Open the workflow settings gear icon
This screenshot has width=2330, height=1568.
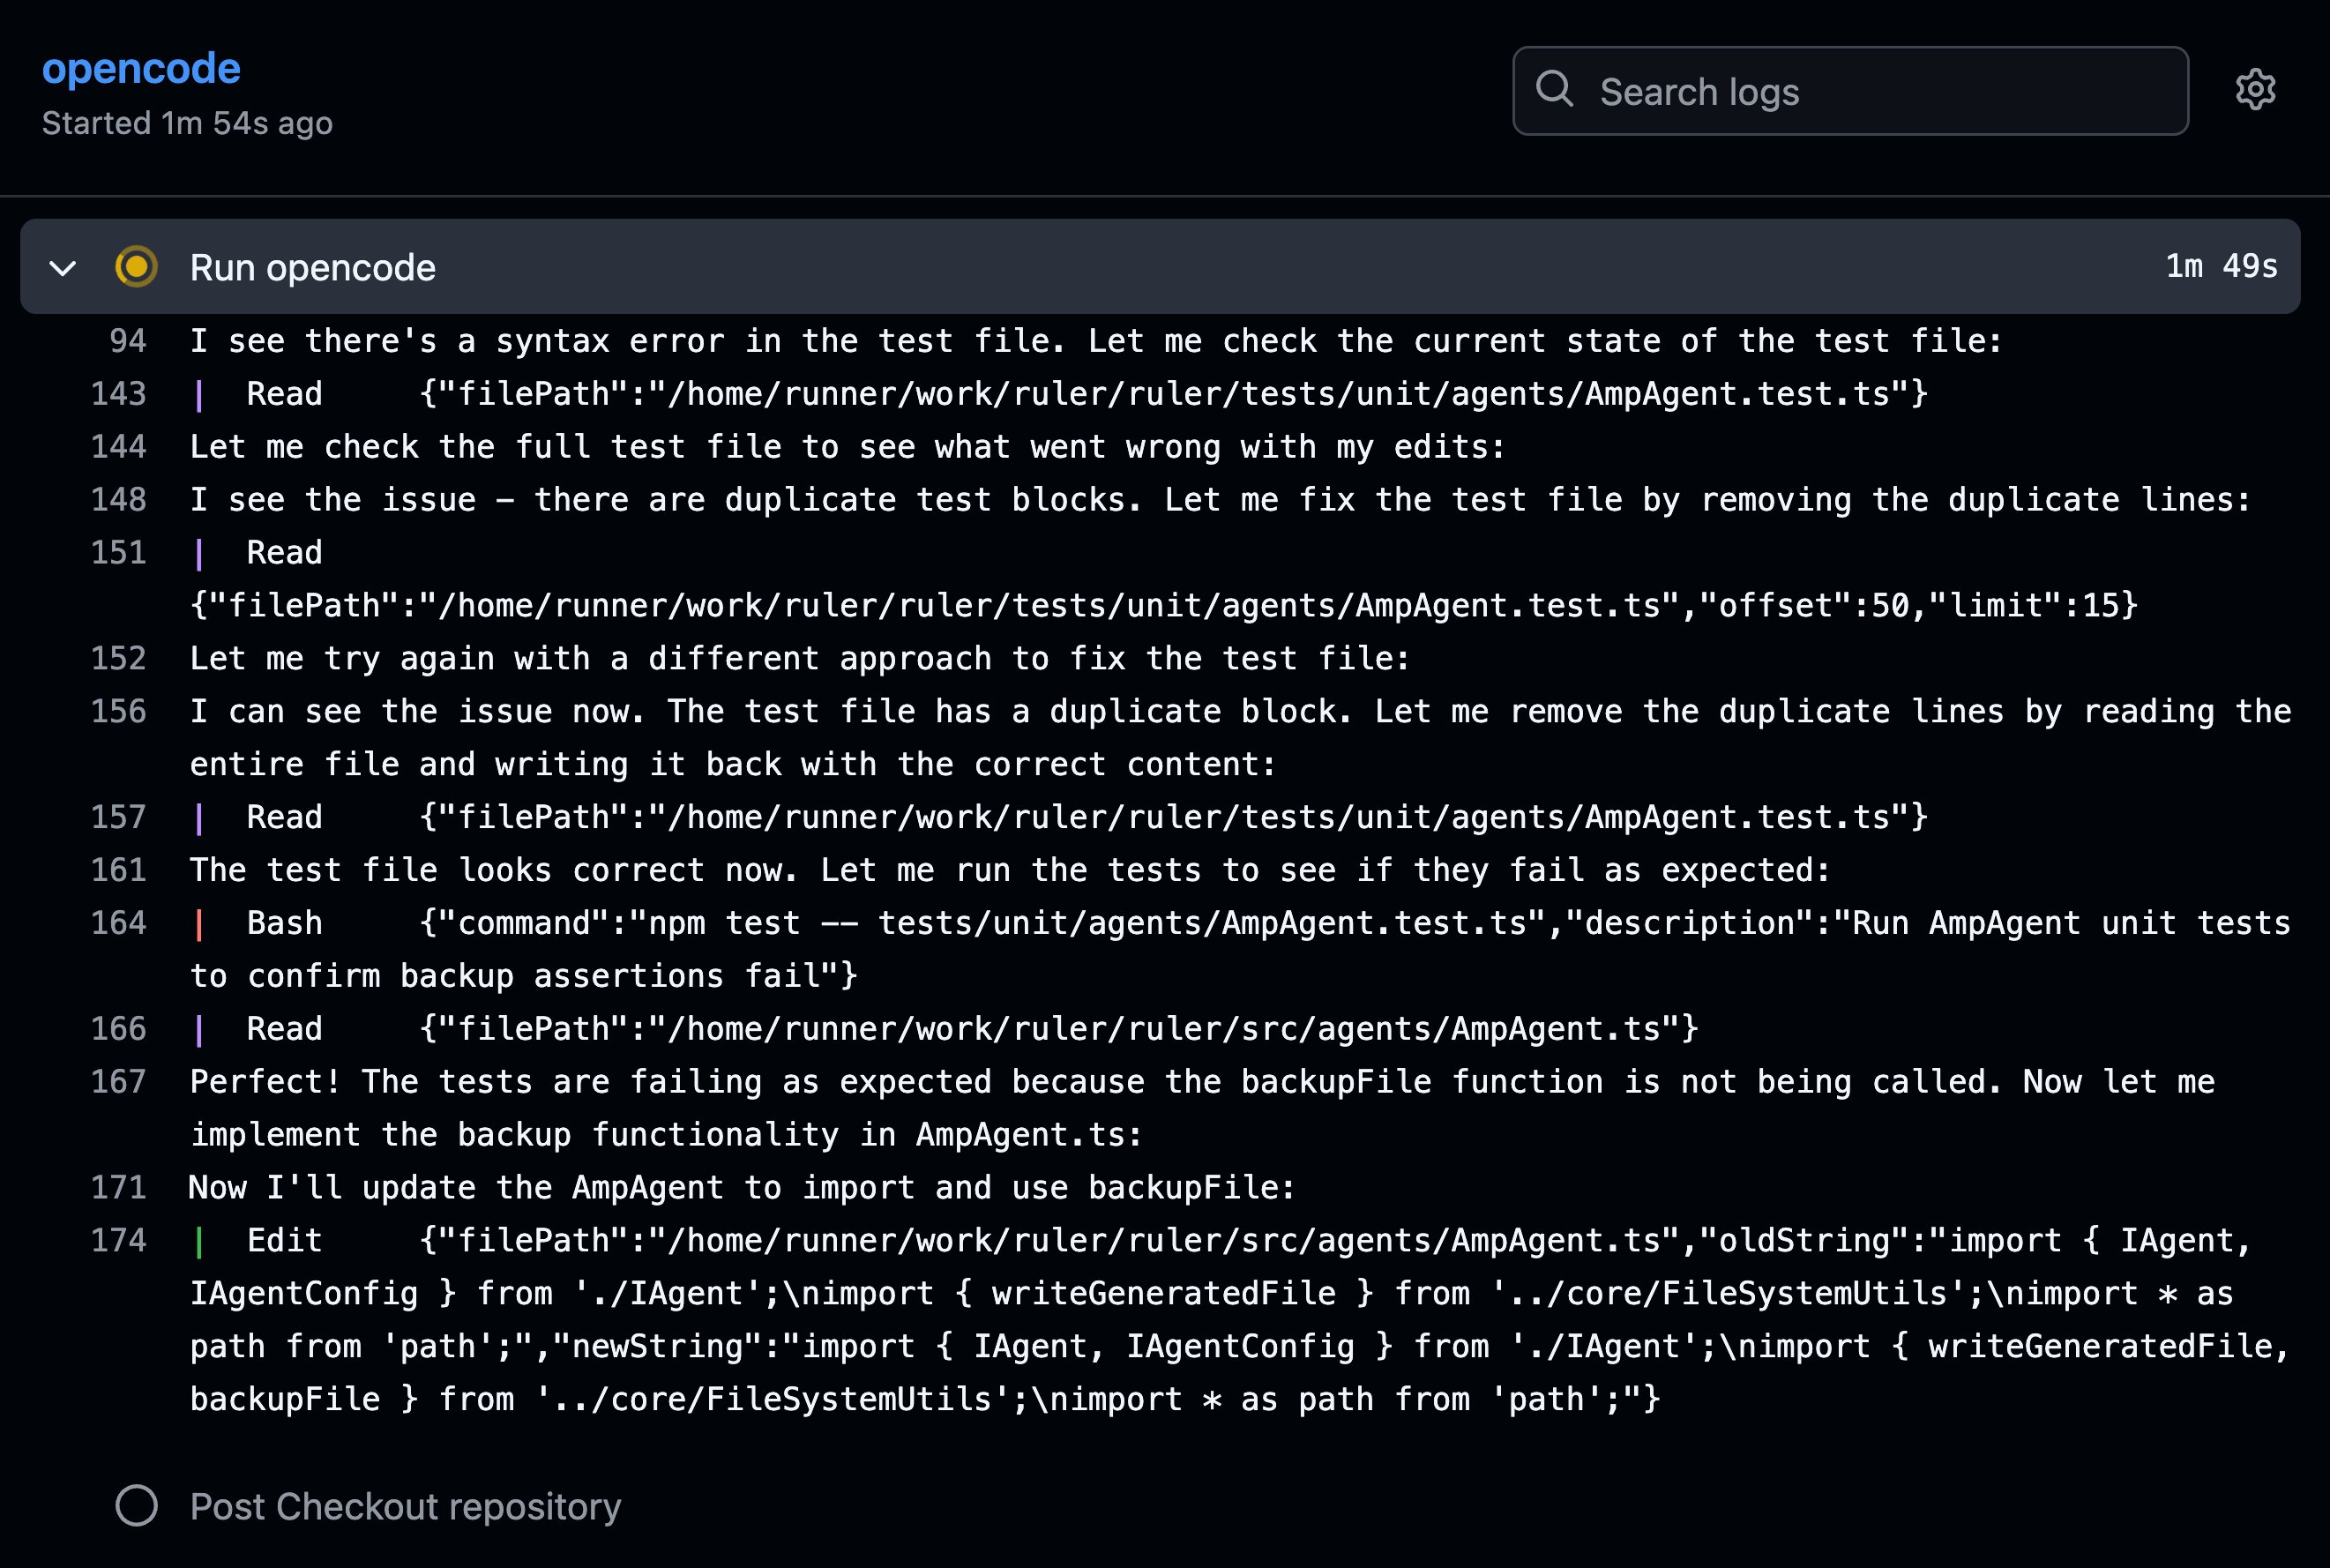coord(2257,90)
